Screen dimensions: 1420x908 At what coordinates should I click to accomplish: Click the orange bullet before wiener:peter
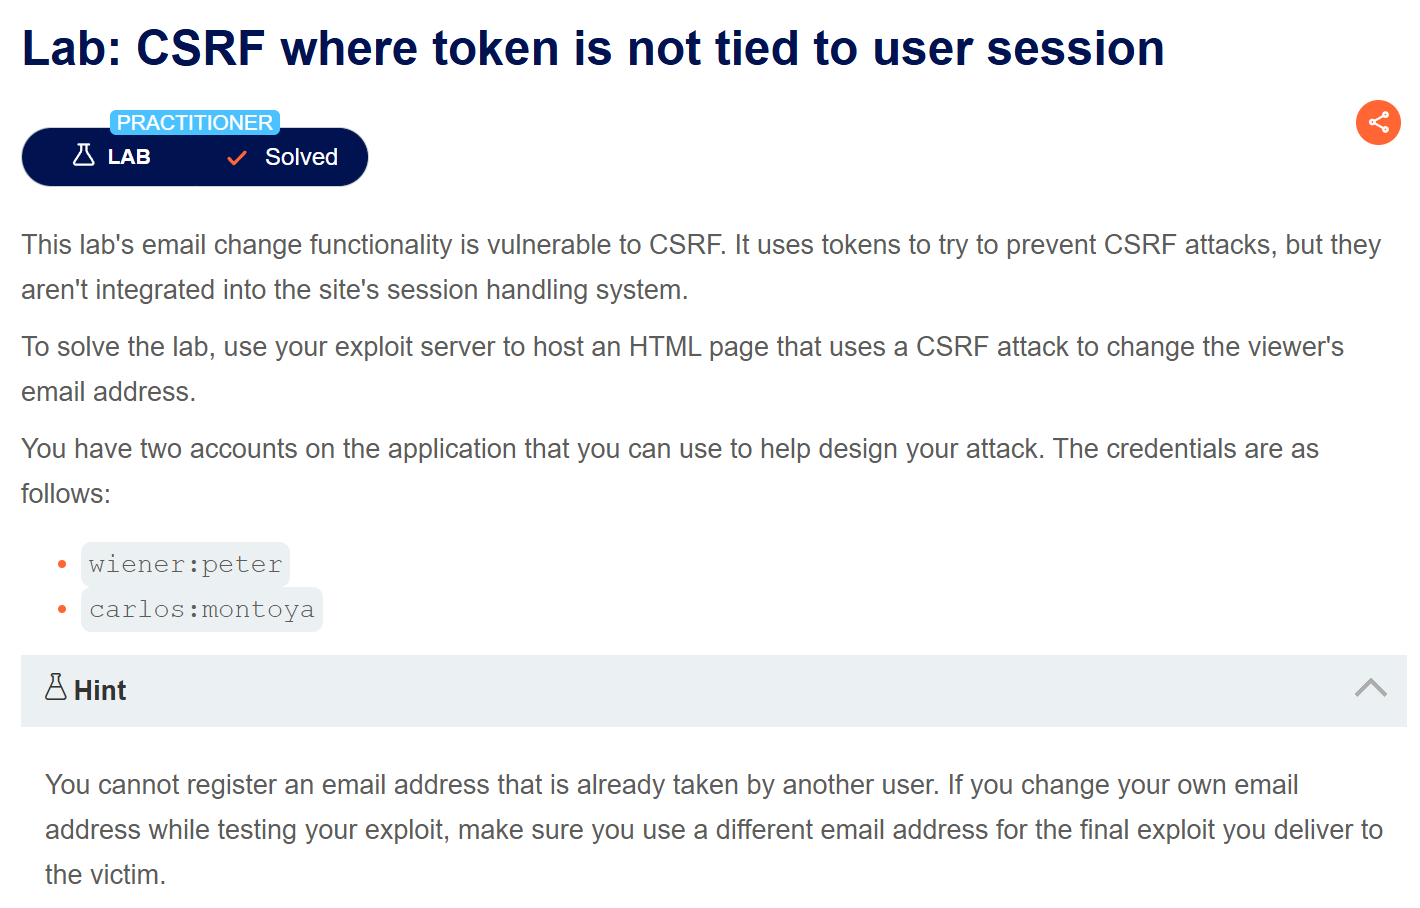tap(62, 565)
